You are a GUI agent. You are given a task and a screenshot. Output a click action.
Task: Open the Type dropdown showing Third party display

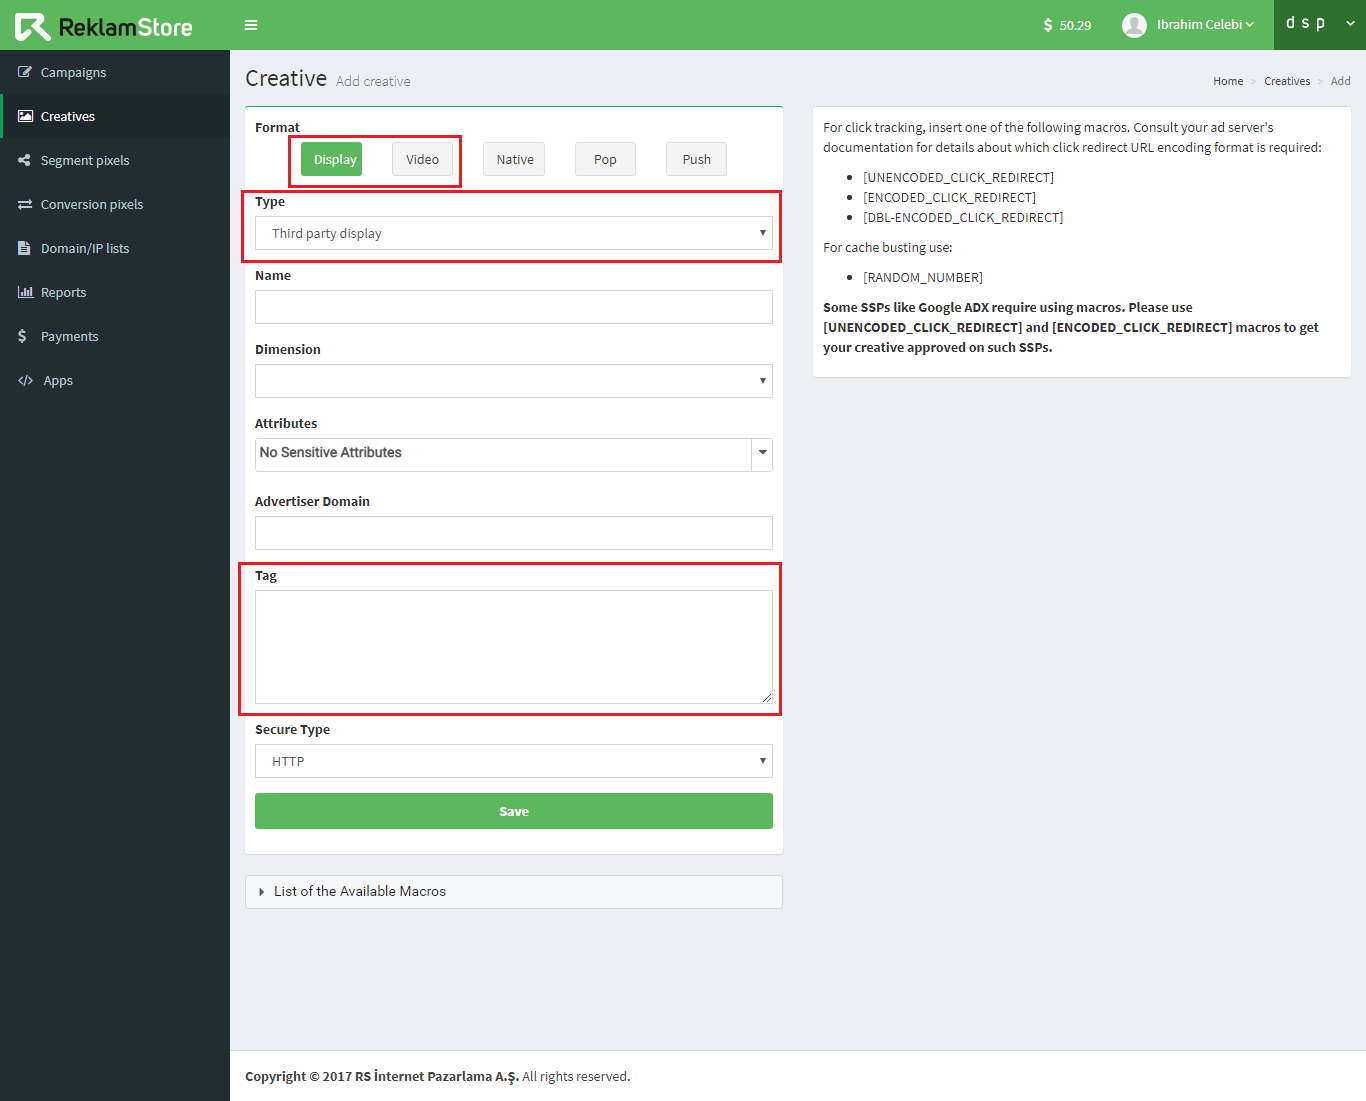[514, 233]
